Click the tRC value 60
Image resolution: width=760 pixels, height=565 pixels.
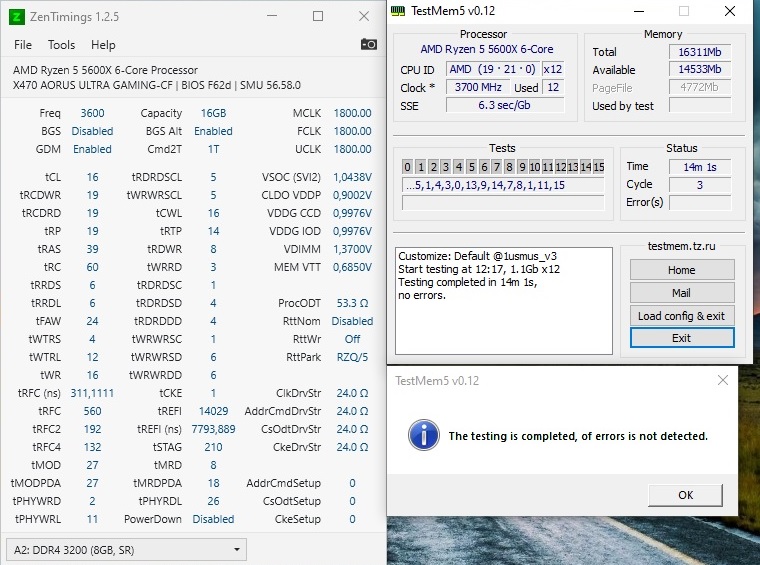tap(92, 267)
